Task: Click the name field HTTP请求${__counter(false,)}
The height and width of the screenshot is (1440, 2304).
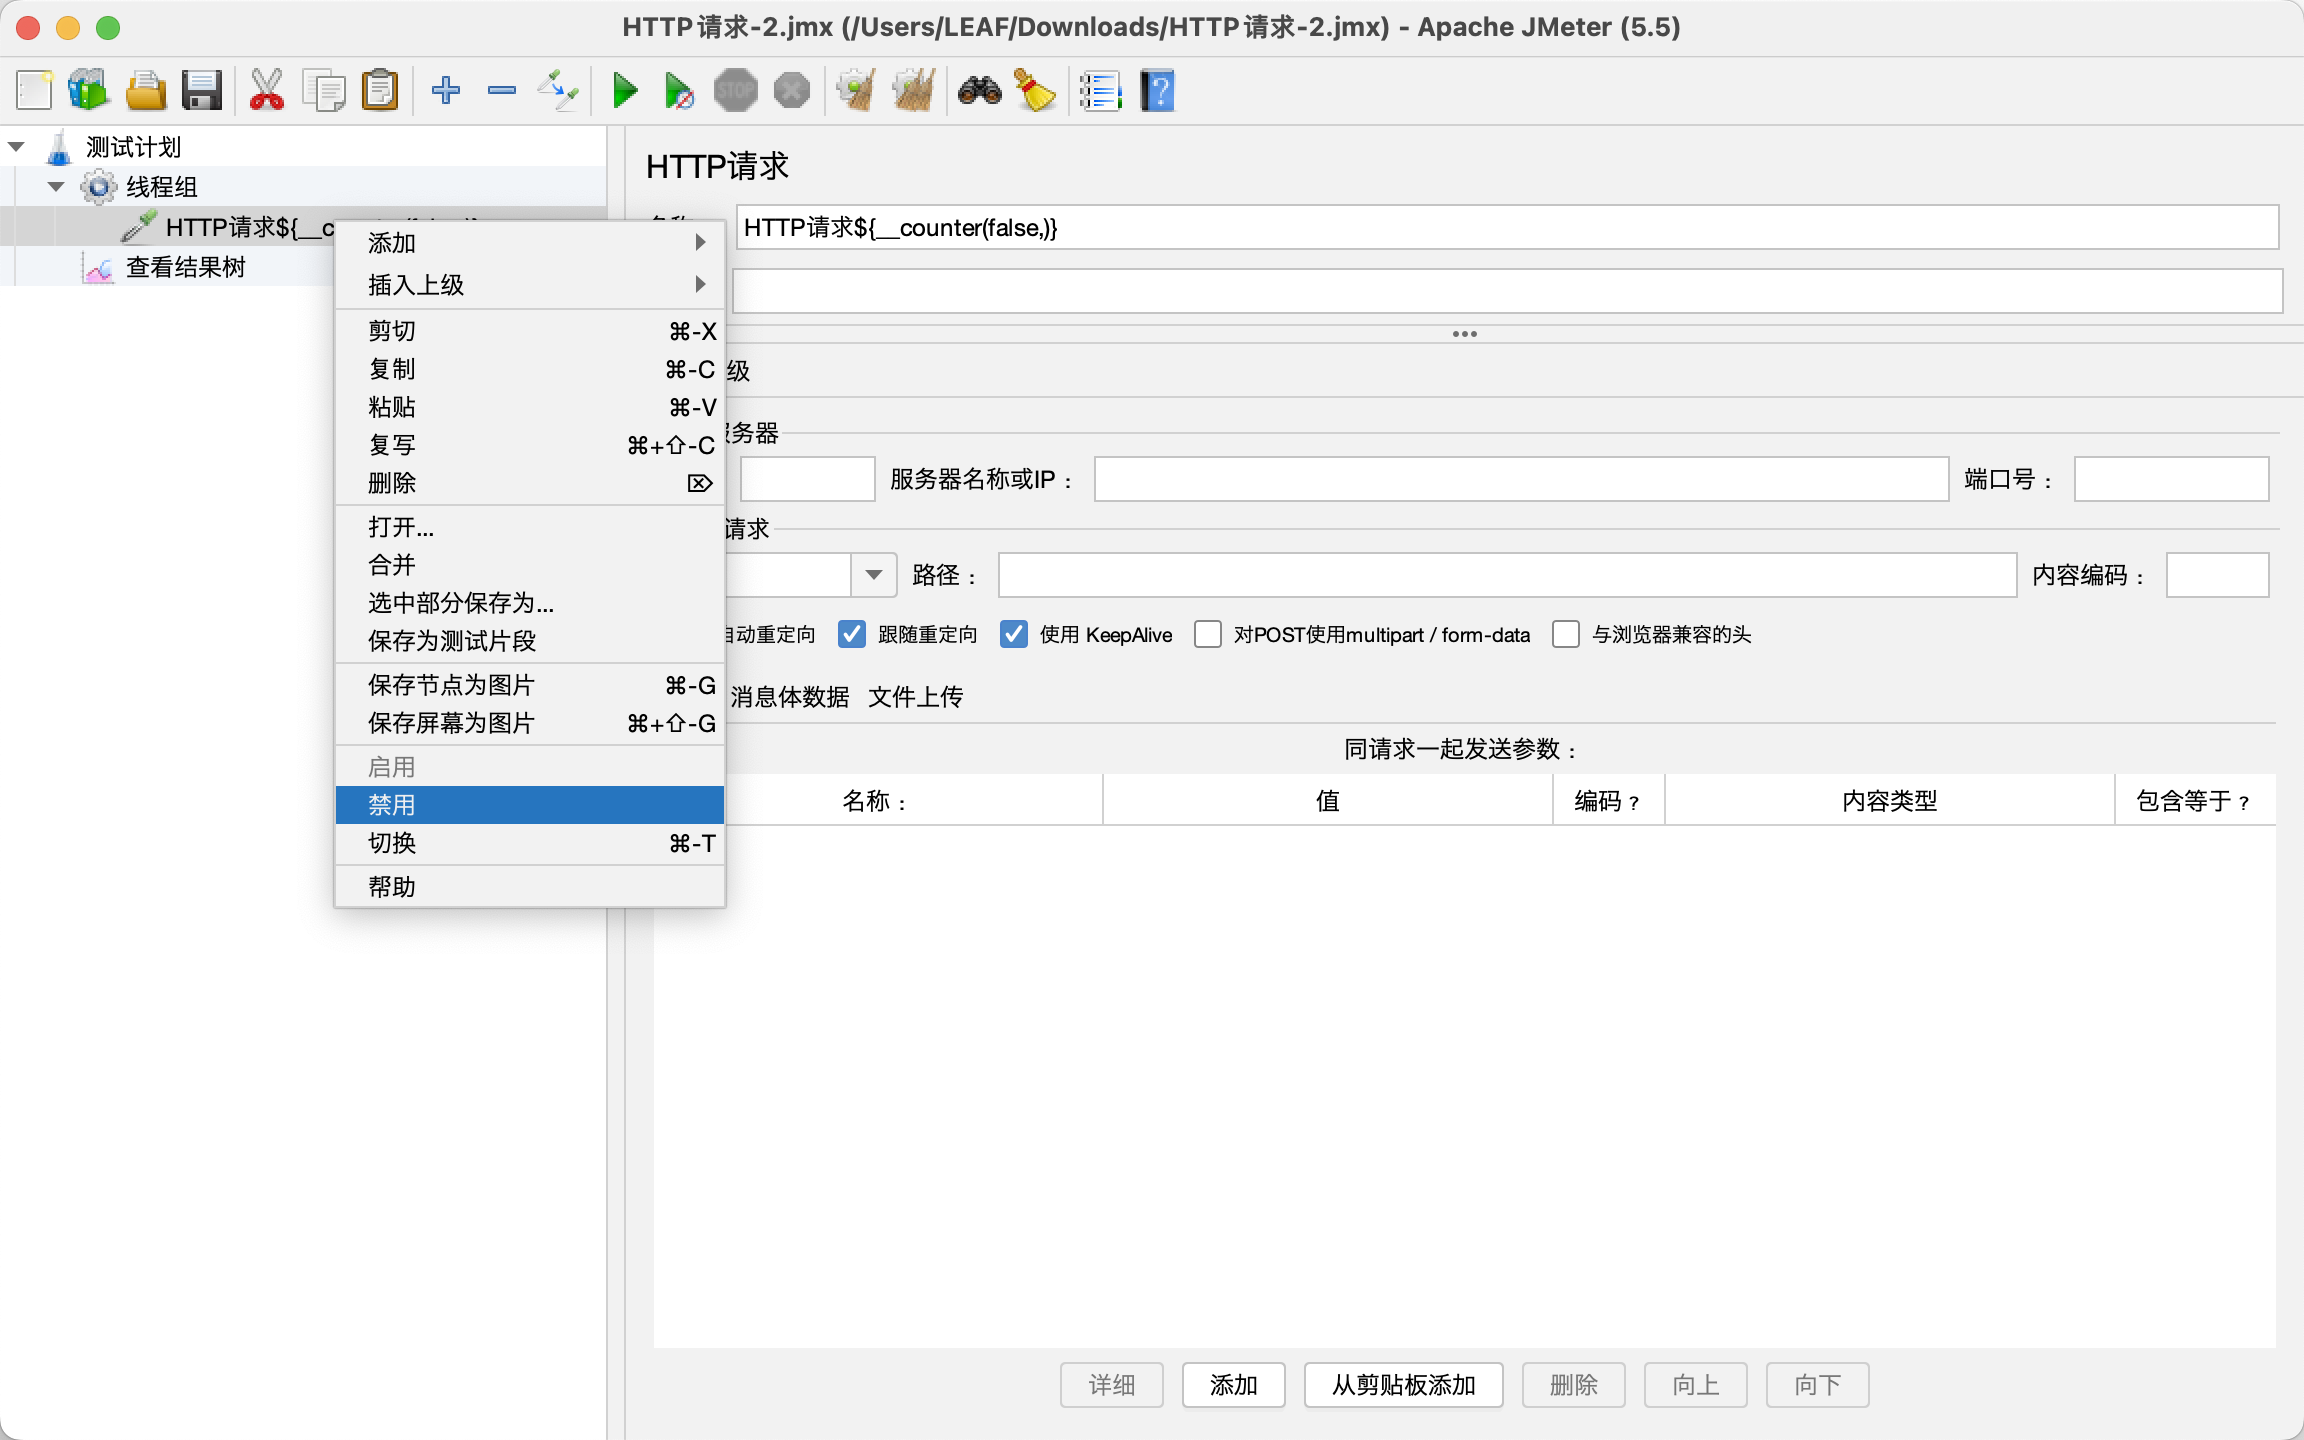Action: point(1507,227)
